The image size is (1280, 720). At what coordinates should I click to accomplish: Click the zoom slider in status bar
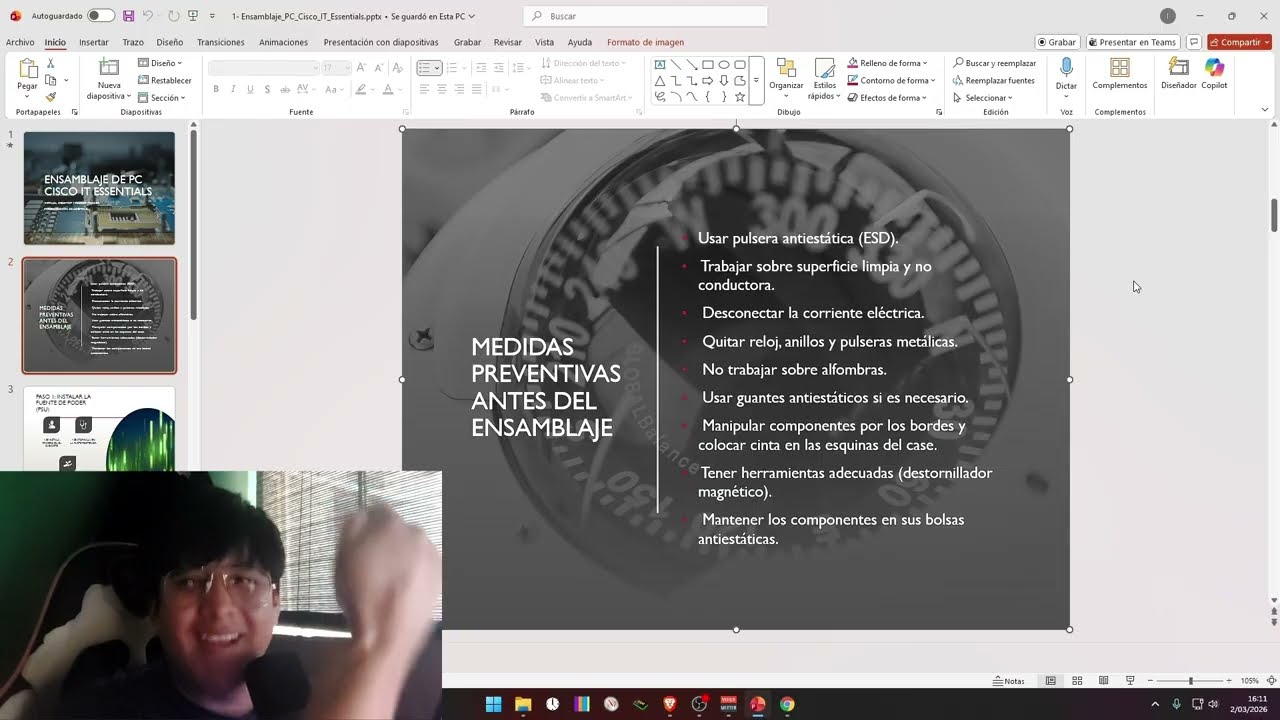pos(1190,681)
